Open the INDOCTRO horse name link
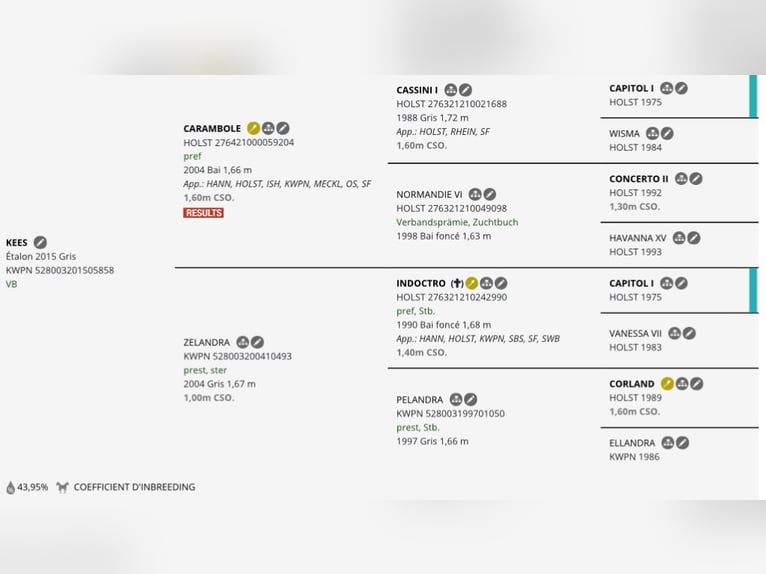This screenshot has height=574, width=766. click(x=421, y=283)
